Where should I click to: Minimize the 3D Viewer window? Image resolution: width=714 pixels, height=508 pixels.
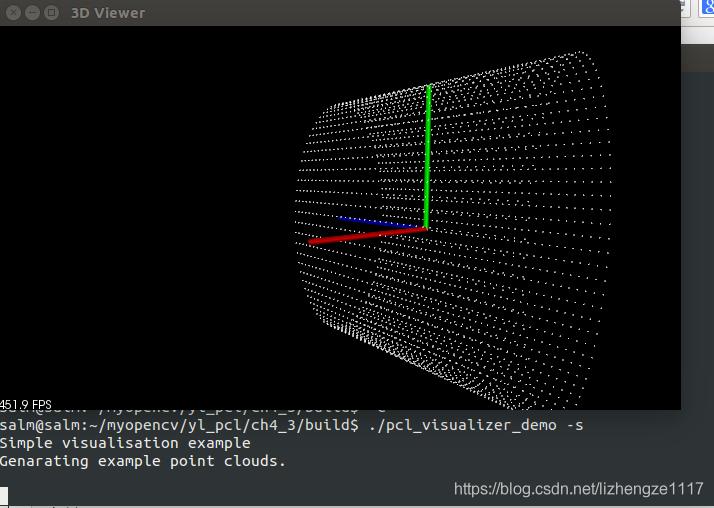click(31, 13)
